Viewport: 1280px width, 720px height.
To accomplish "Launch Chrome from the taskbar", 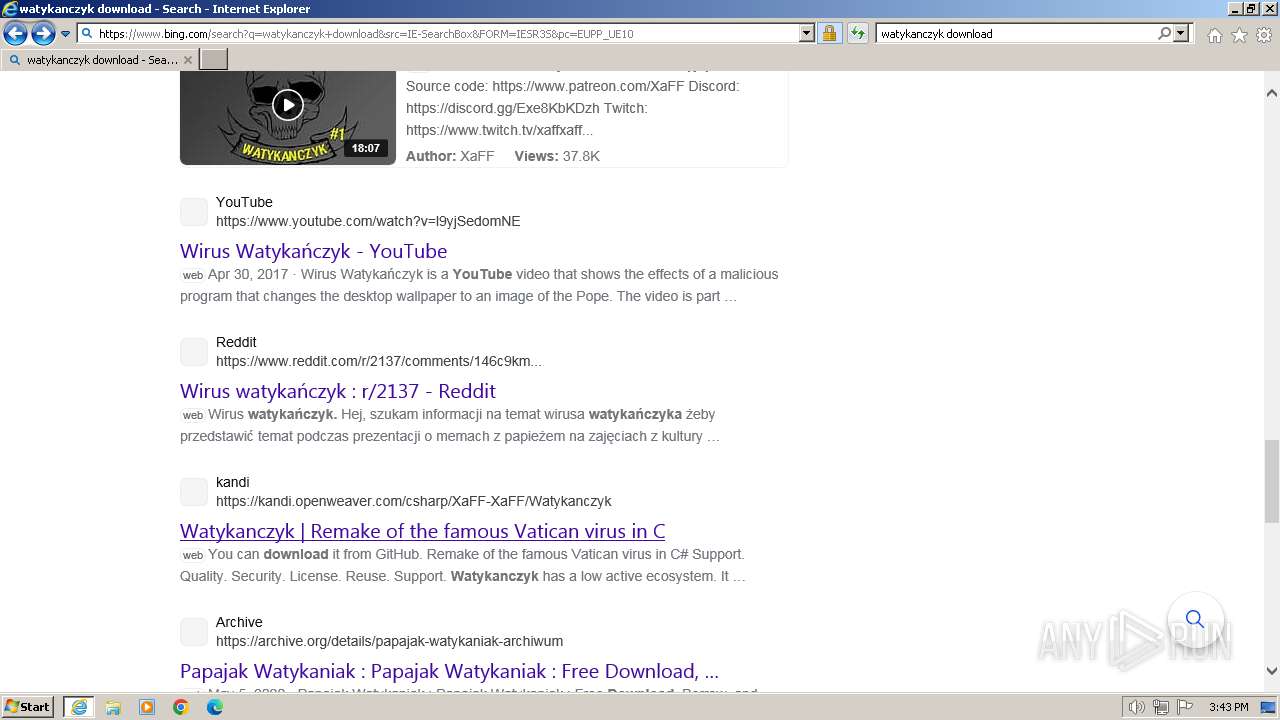I will [x=181, y=707].
